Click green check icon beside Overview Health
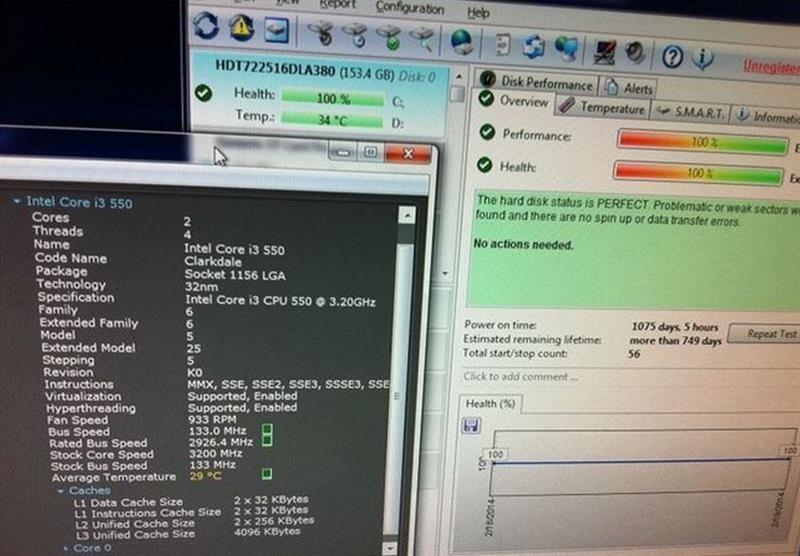The width and height of the screenshot is (800, 556). pos(484,165)
